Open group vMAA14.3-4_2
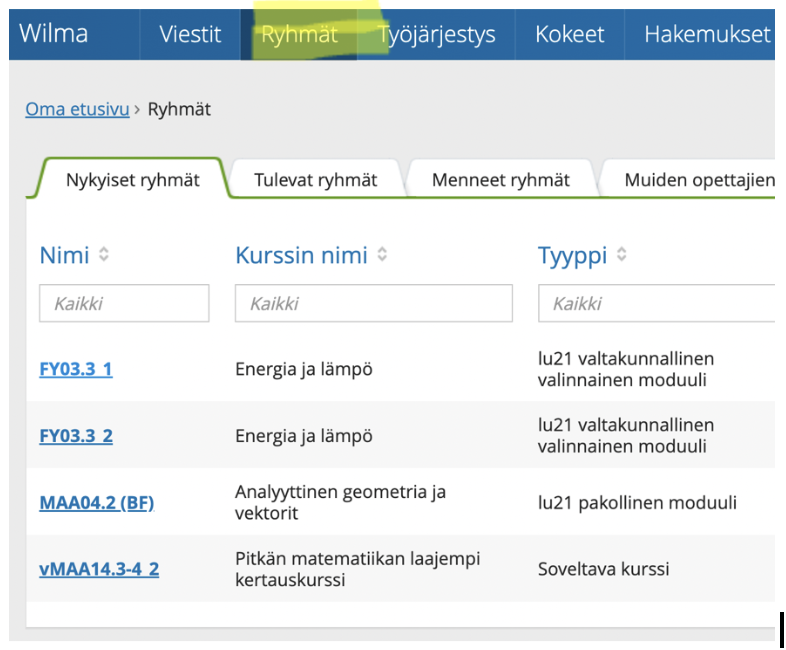The width and height of the screenshot is (786, 650). tap(99, 569)
